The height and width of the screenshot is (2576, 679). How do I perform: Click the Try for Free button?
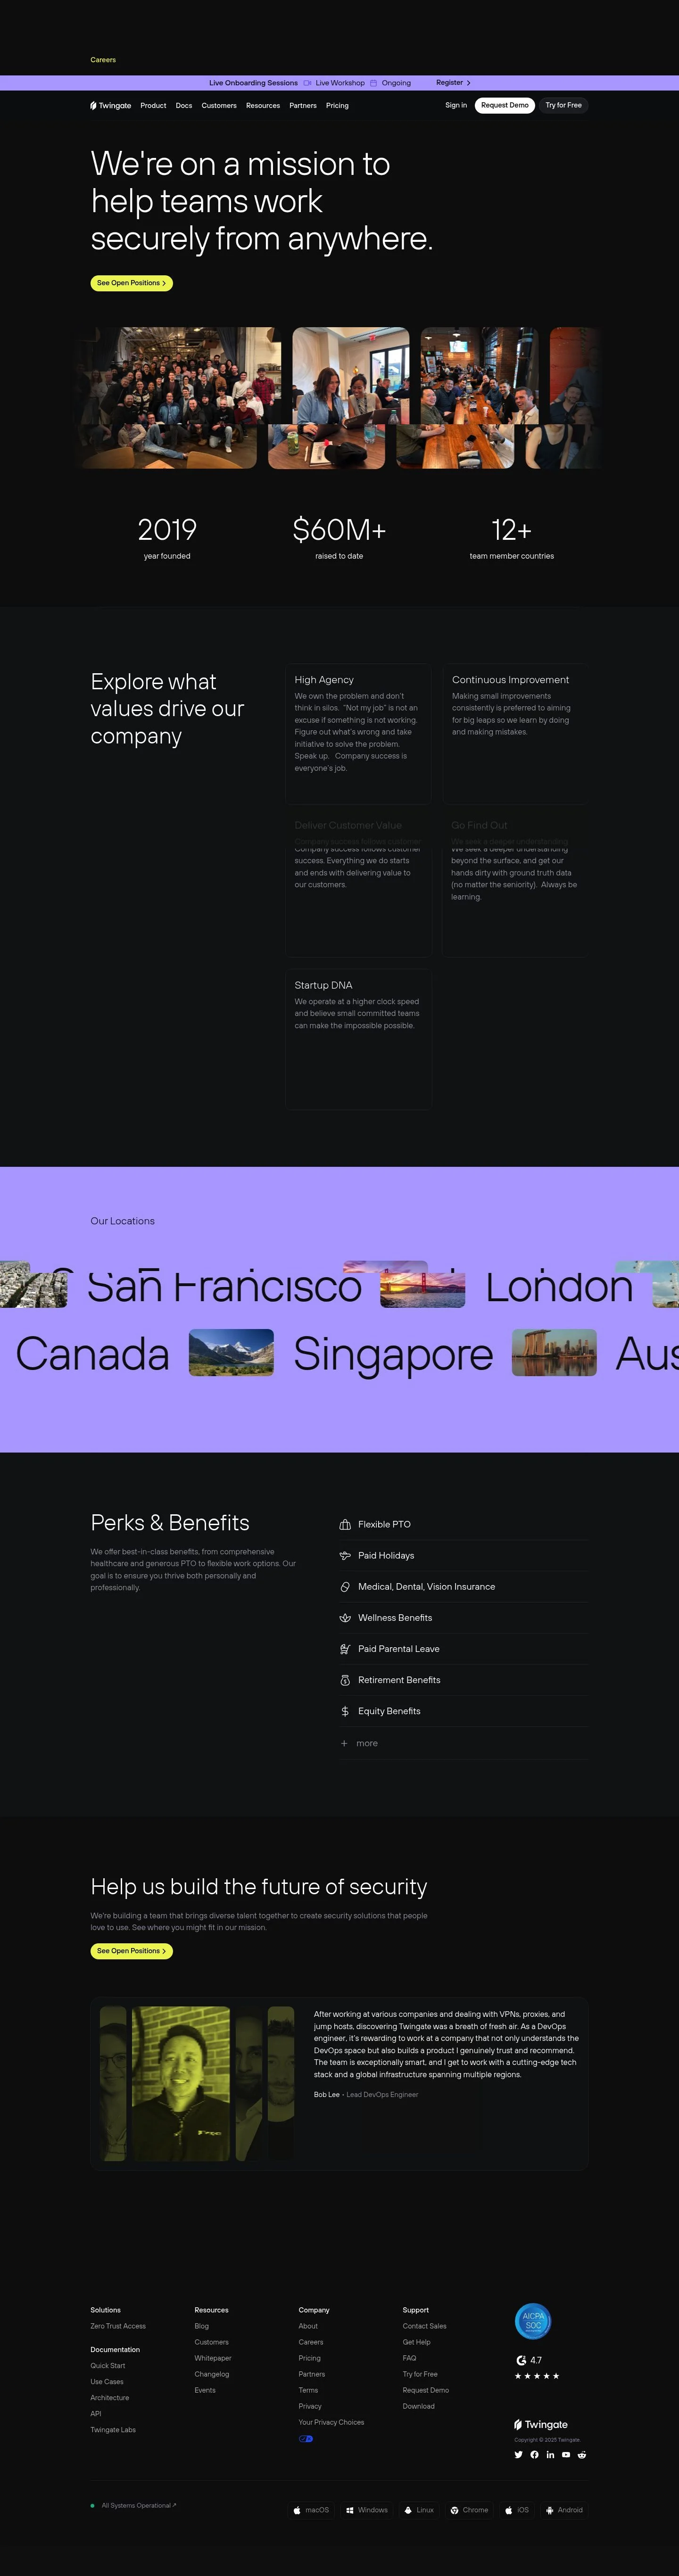(563, 105)
